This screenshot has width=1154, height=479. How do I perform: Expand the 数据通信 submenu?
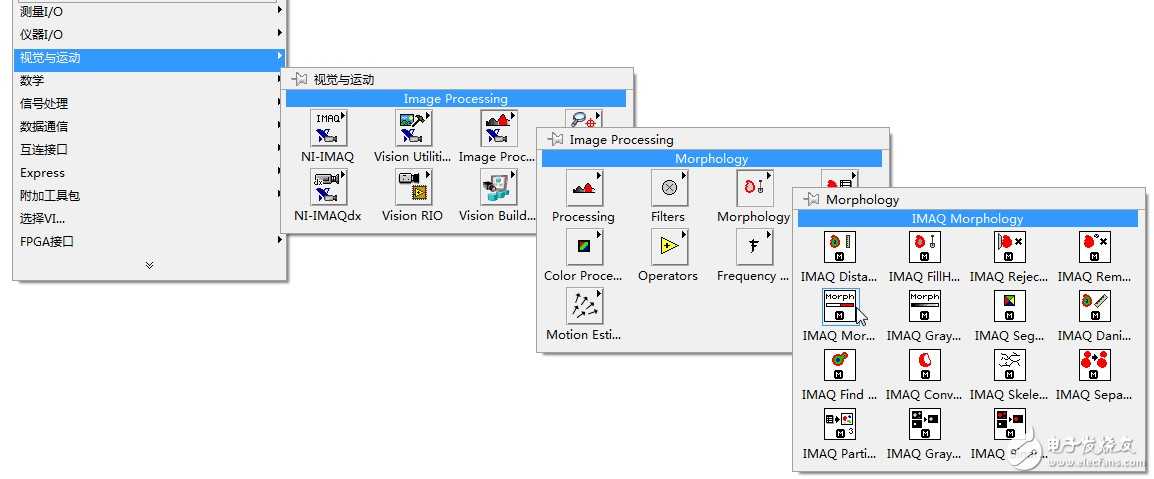149,127
